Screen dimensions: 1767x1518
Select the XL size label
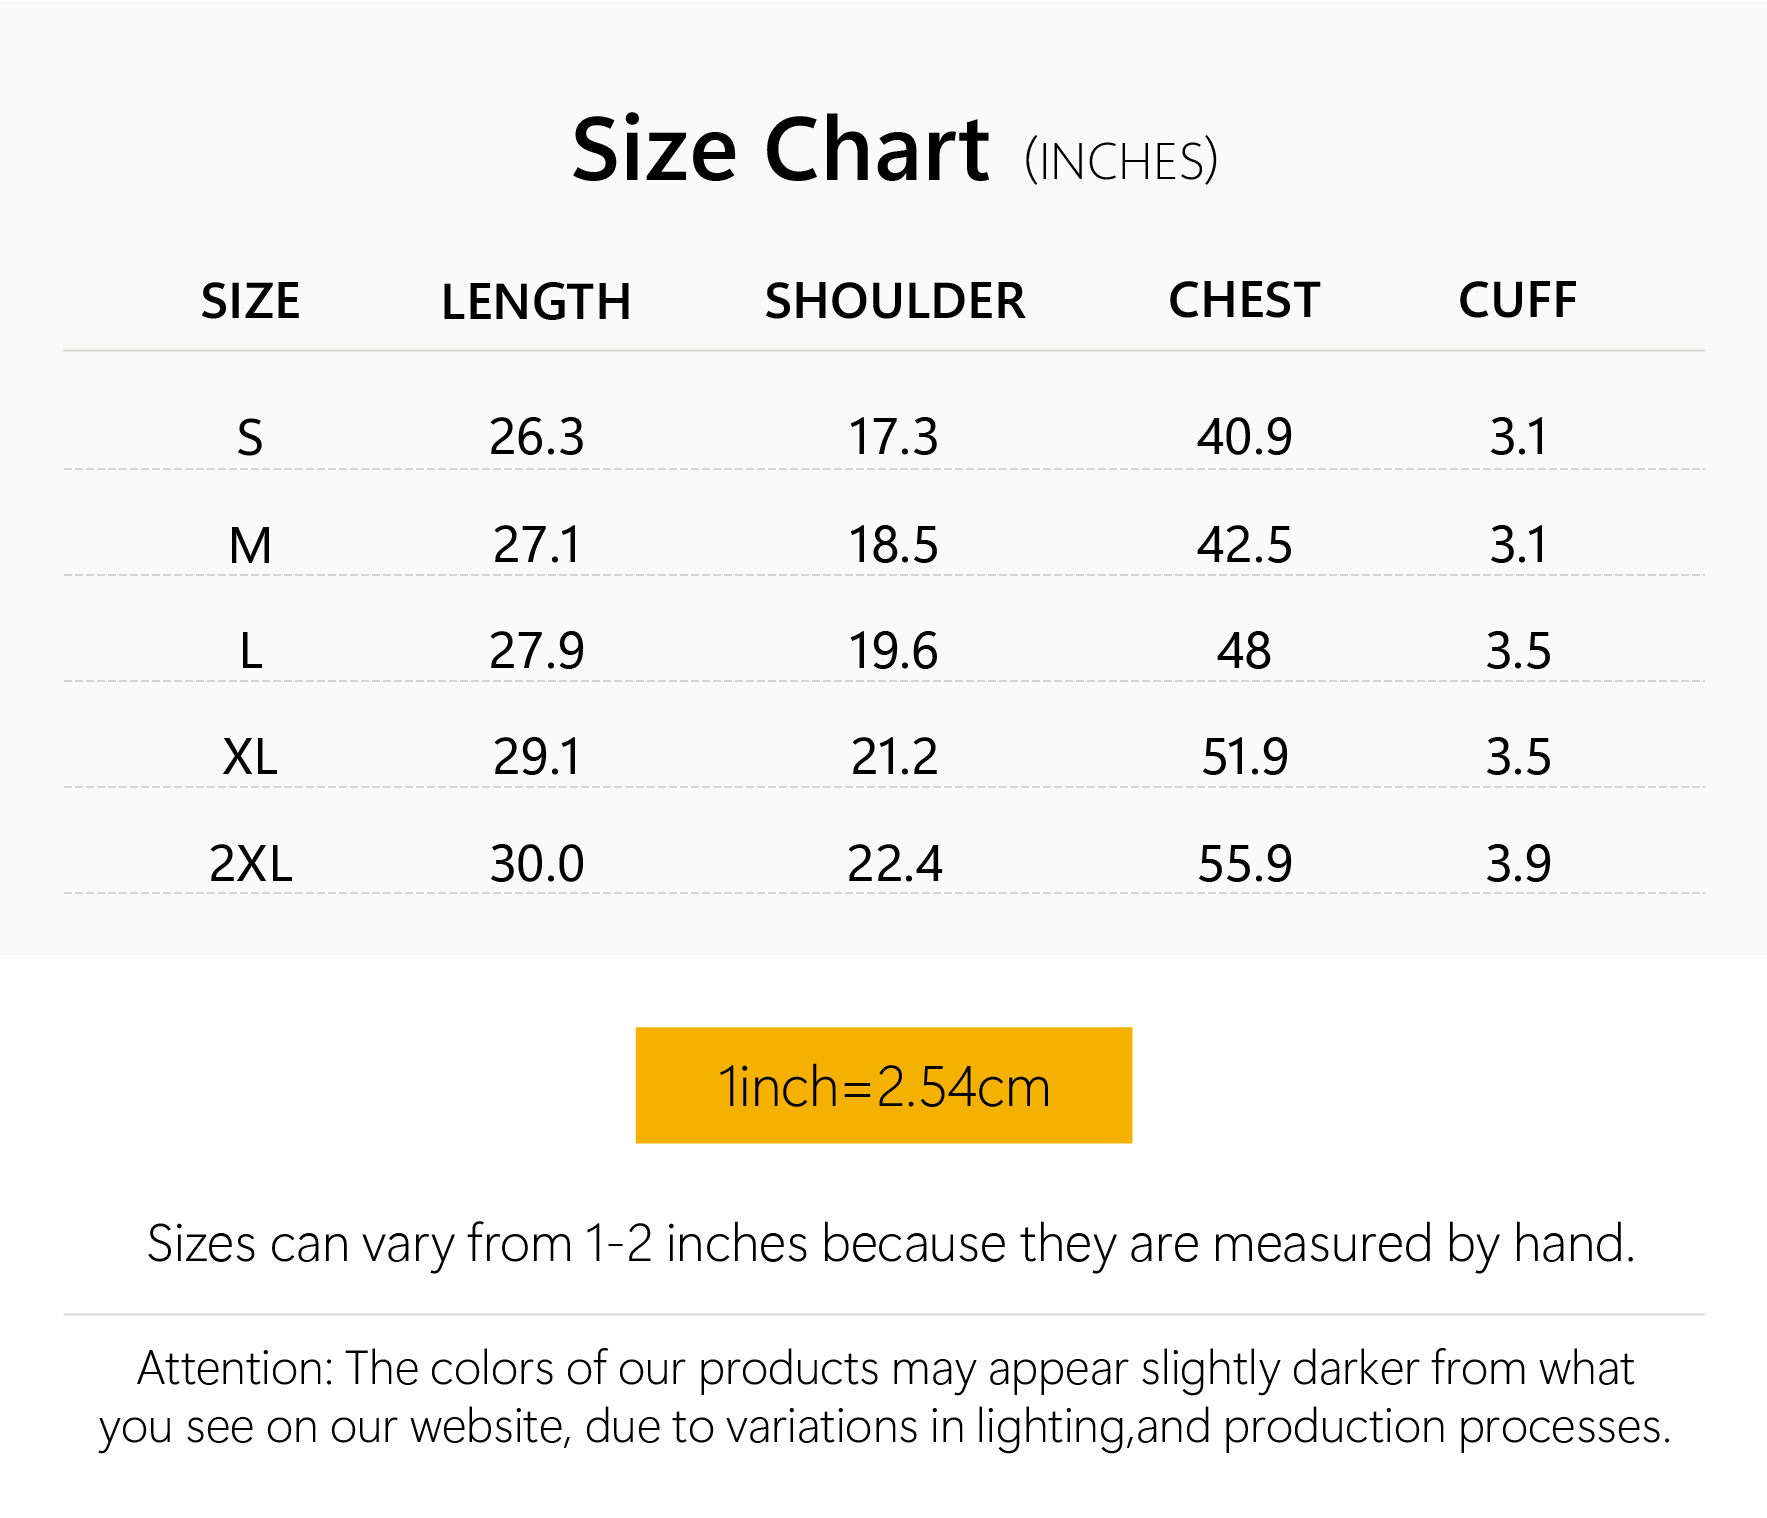[x=250, y=757]
